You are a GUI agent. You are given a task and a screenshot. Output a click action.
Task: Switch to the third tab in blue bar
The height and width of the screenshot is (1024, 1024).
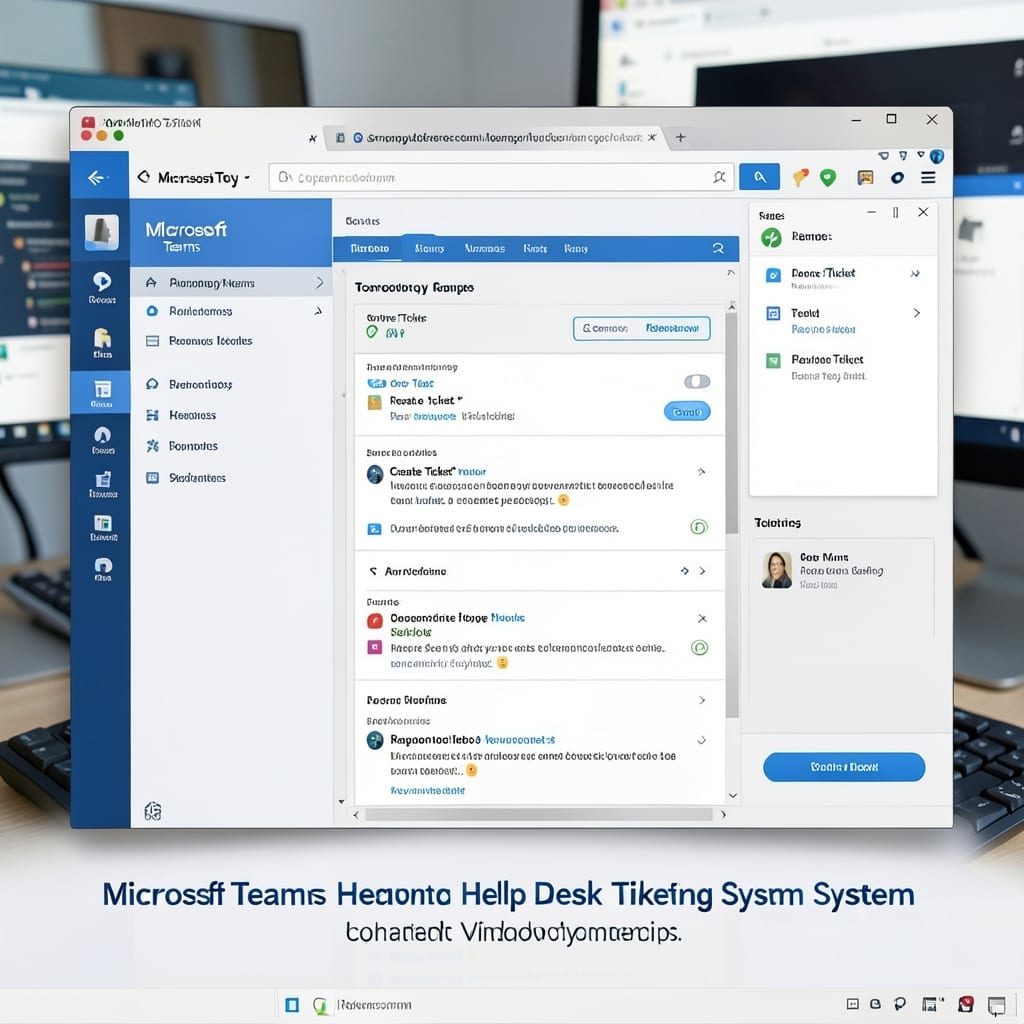(x=485, y=248)
